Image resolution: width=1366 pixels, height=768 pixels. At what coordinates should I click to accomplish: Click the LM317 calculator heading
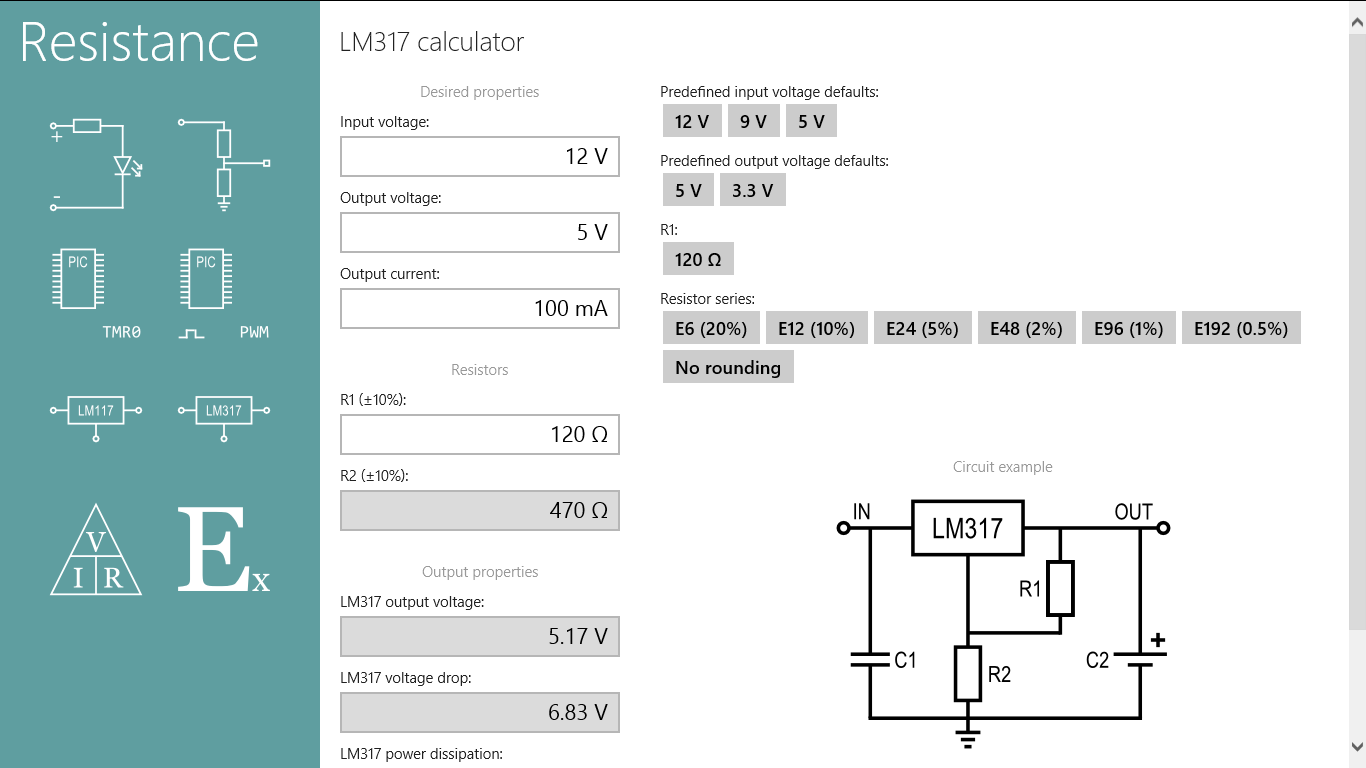pyautogui.click(x=432, y=42)
